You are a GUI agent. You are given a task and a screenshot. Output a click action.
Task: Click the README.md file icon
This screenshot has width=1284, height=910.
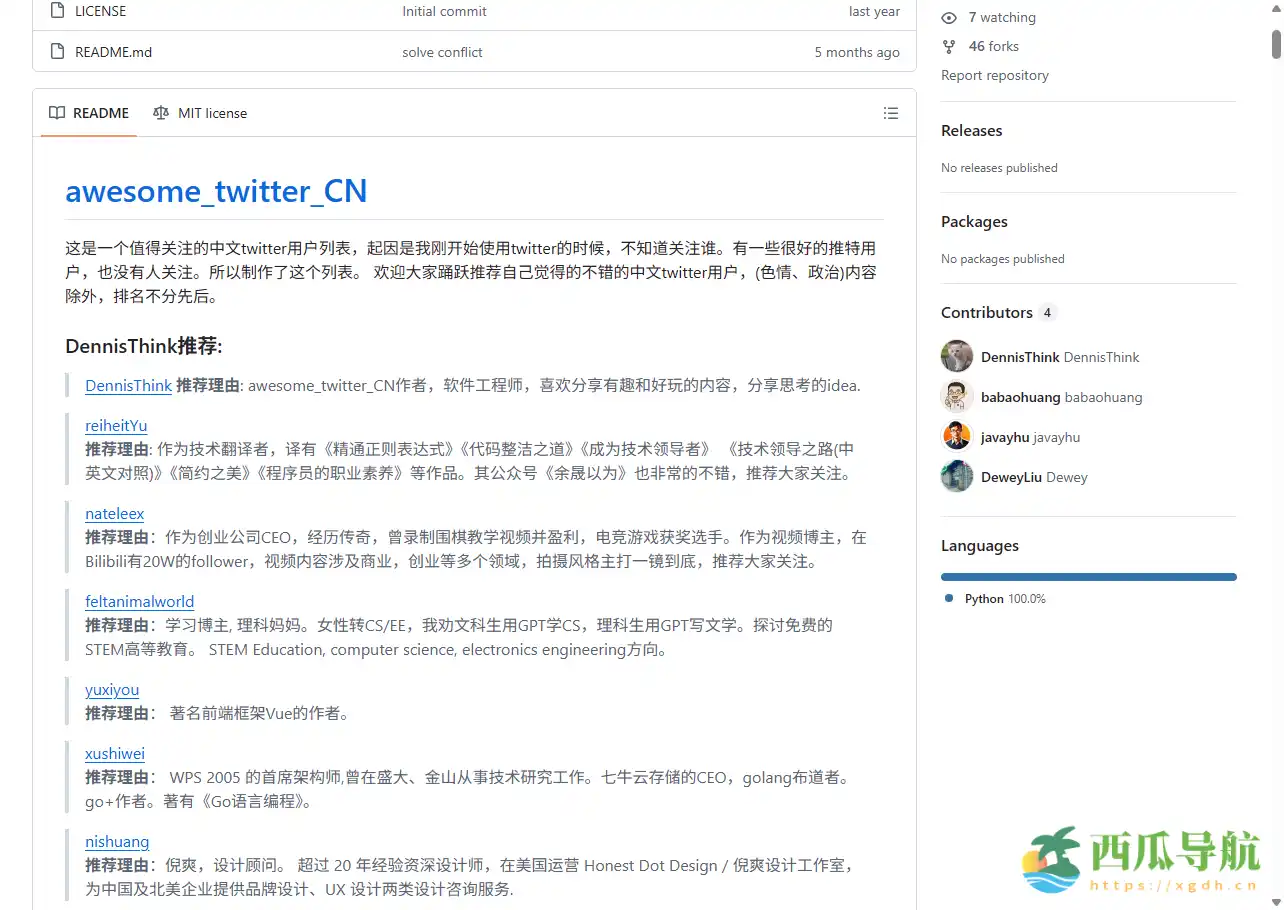tap(57, 51)
